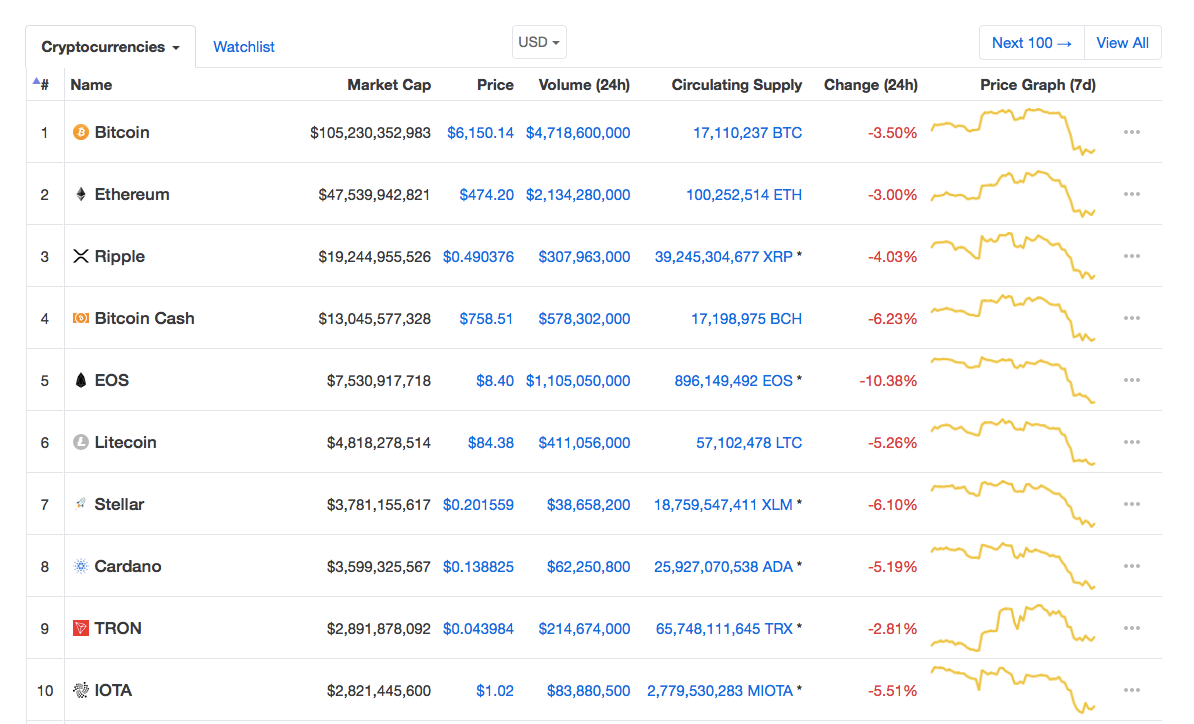The image size is (1194, 724).
Task: Sort table by Volume (24h) header
Action: (584, 85)
